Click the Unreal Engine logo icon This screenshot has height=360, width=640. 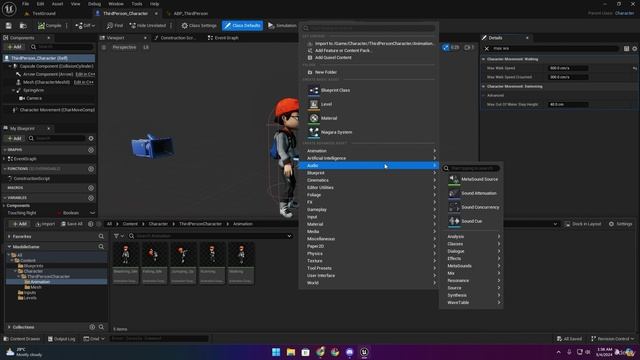pos(9,9)
